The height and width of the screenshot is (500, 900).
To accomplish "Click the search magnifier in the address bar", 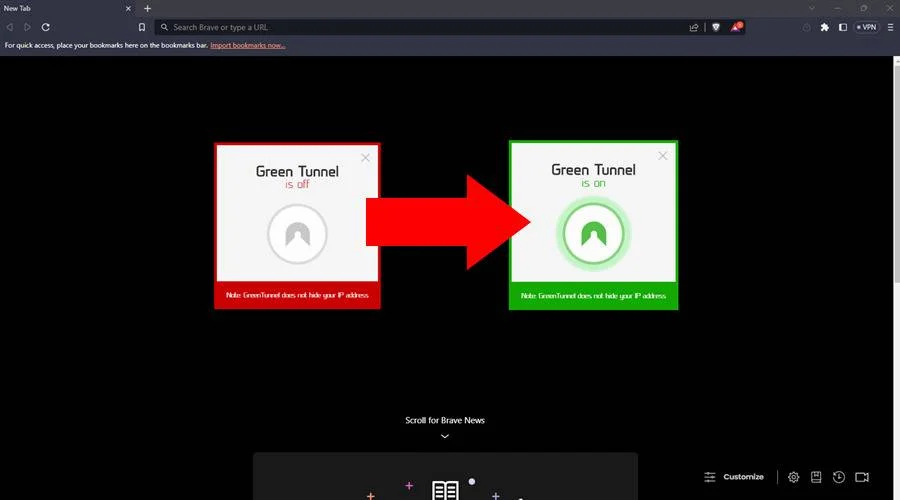I will pos(164,27).
